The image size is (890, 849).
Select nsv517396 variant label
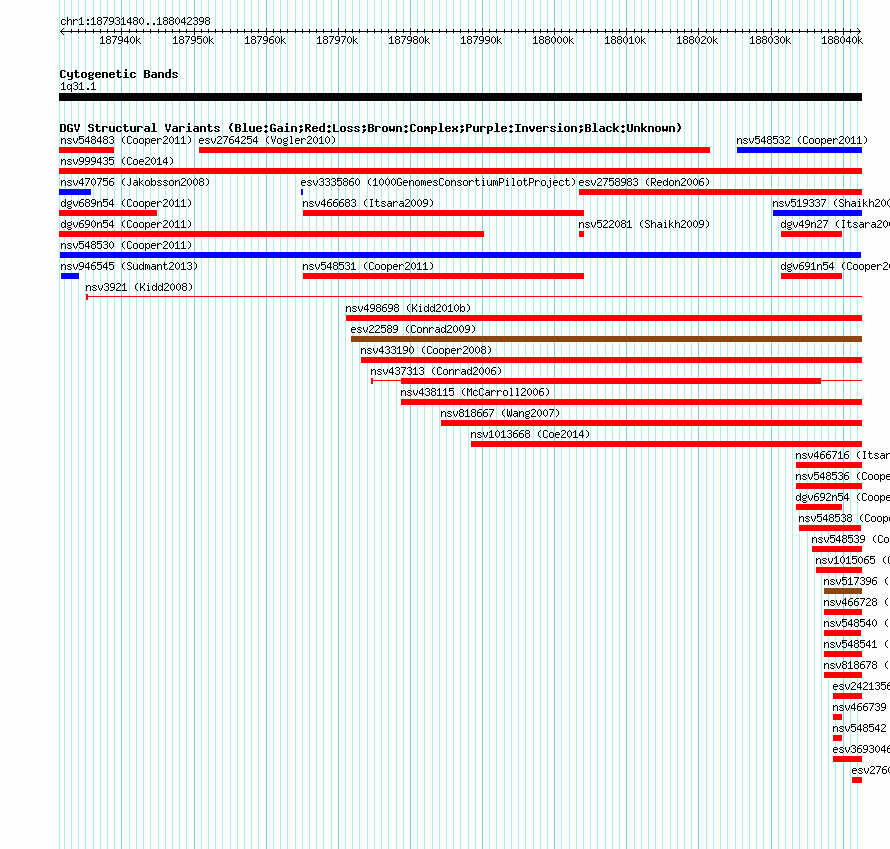(857, 581)
